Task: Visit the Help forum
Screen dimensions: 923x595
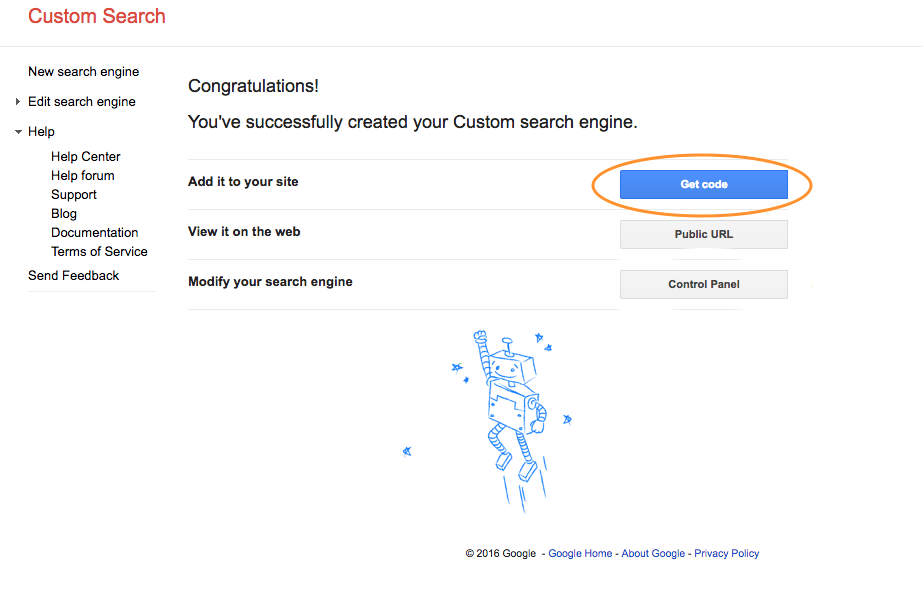Action: coord(82,175)
